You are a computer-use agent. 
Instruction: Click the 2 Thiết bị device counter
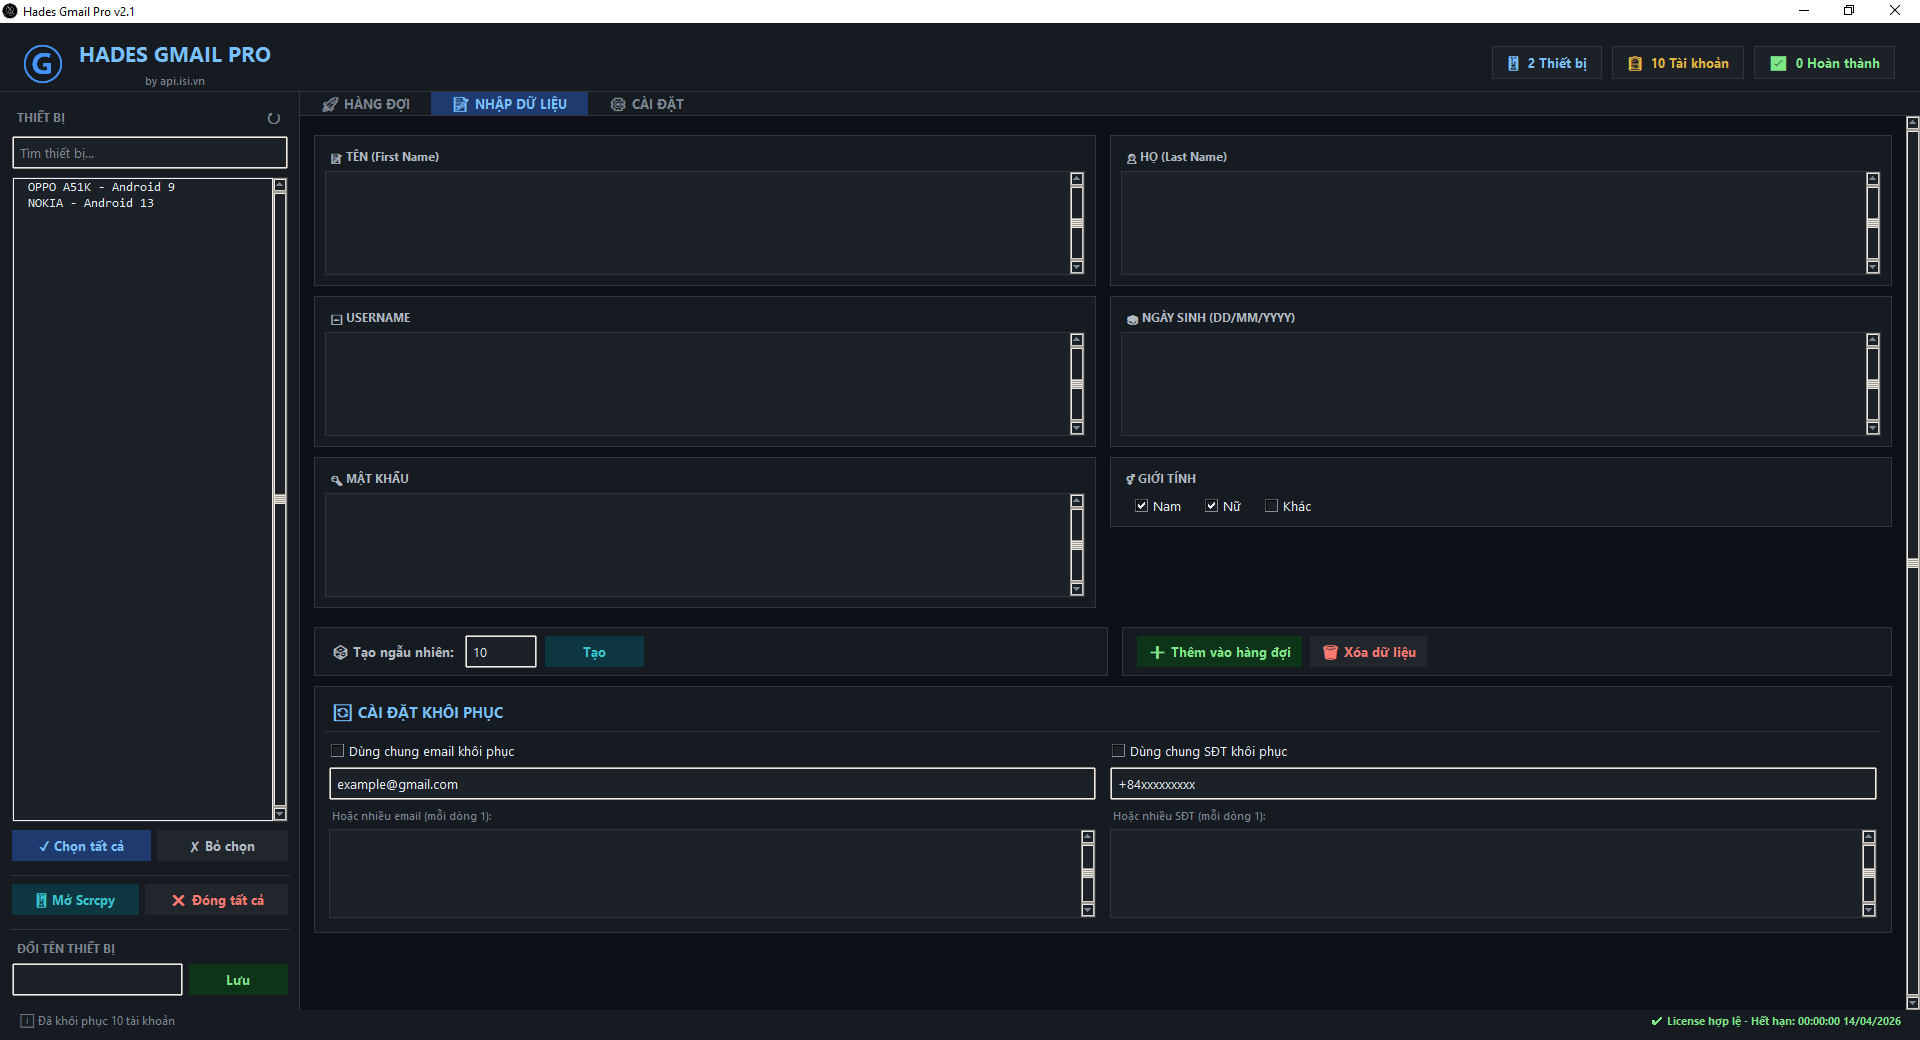1546,63
